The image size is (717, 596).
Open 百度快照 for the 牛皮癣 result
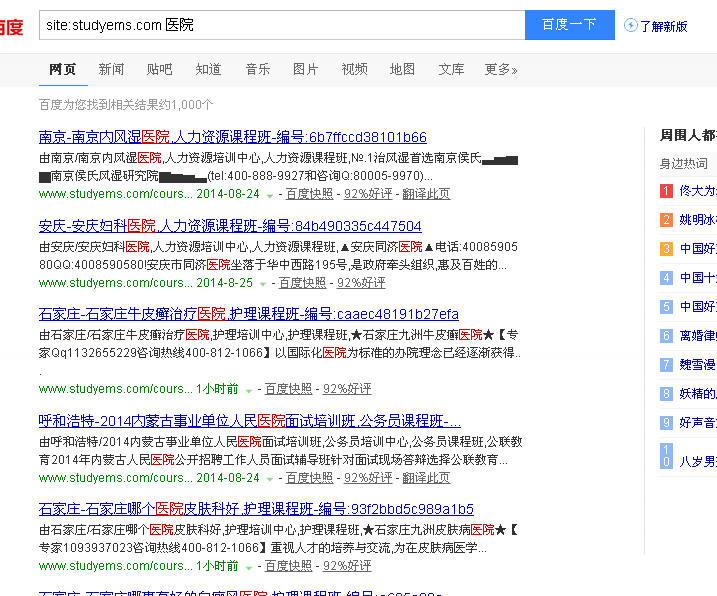pyautogui.click(x=289, y=389)
